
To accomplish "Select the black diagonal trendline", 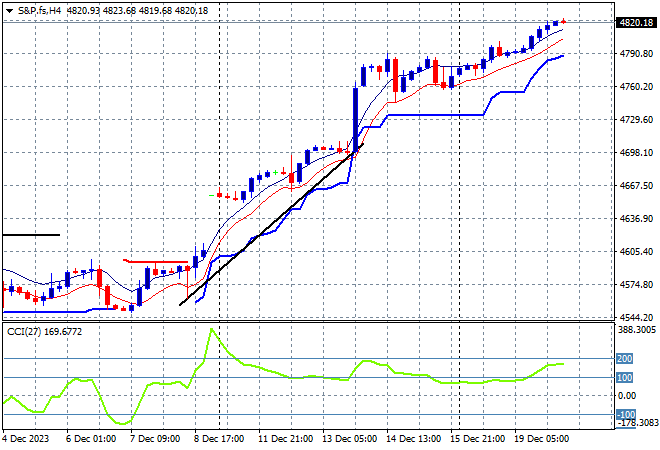I will 271,224.
